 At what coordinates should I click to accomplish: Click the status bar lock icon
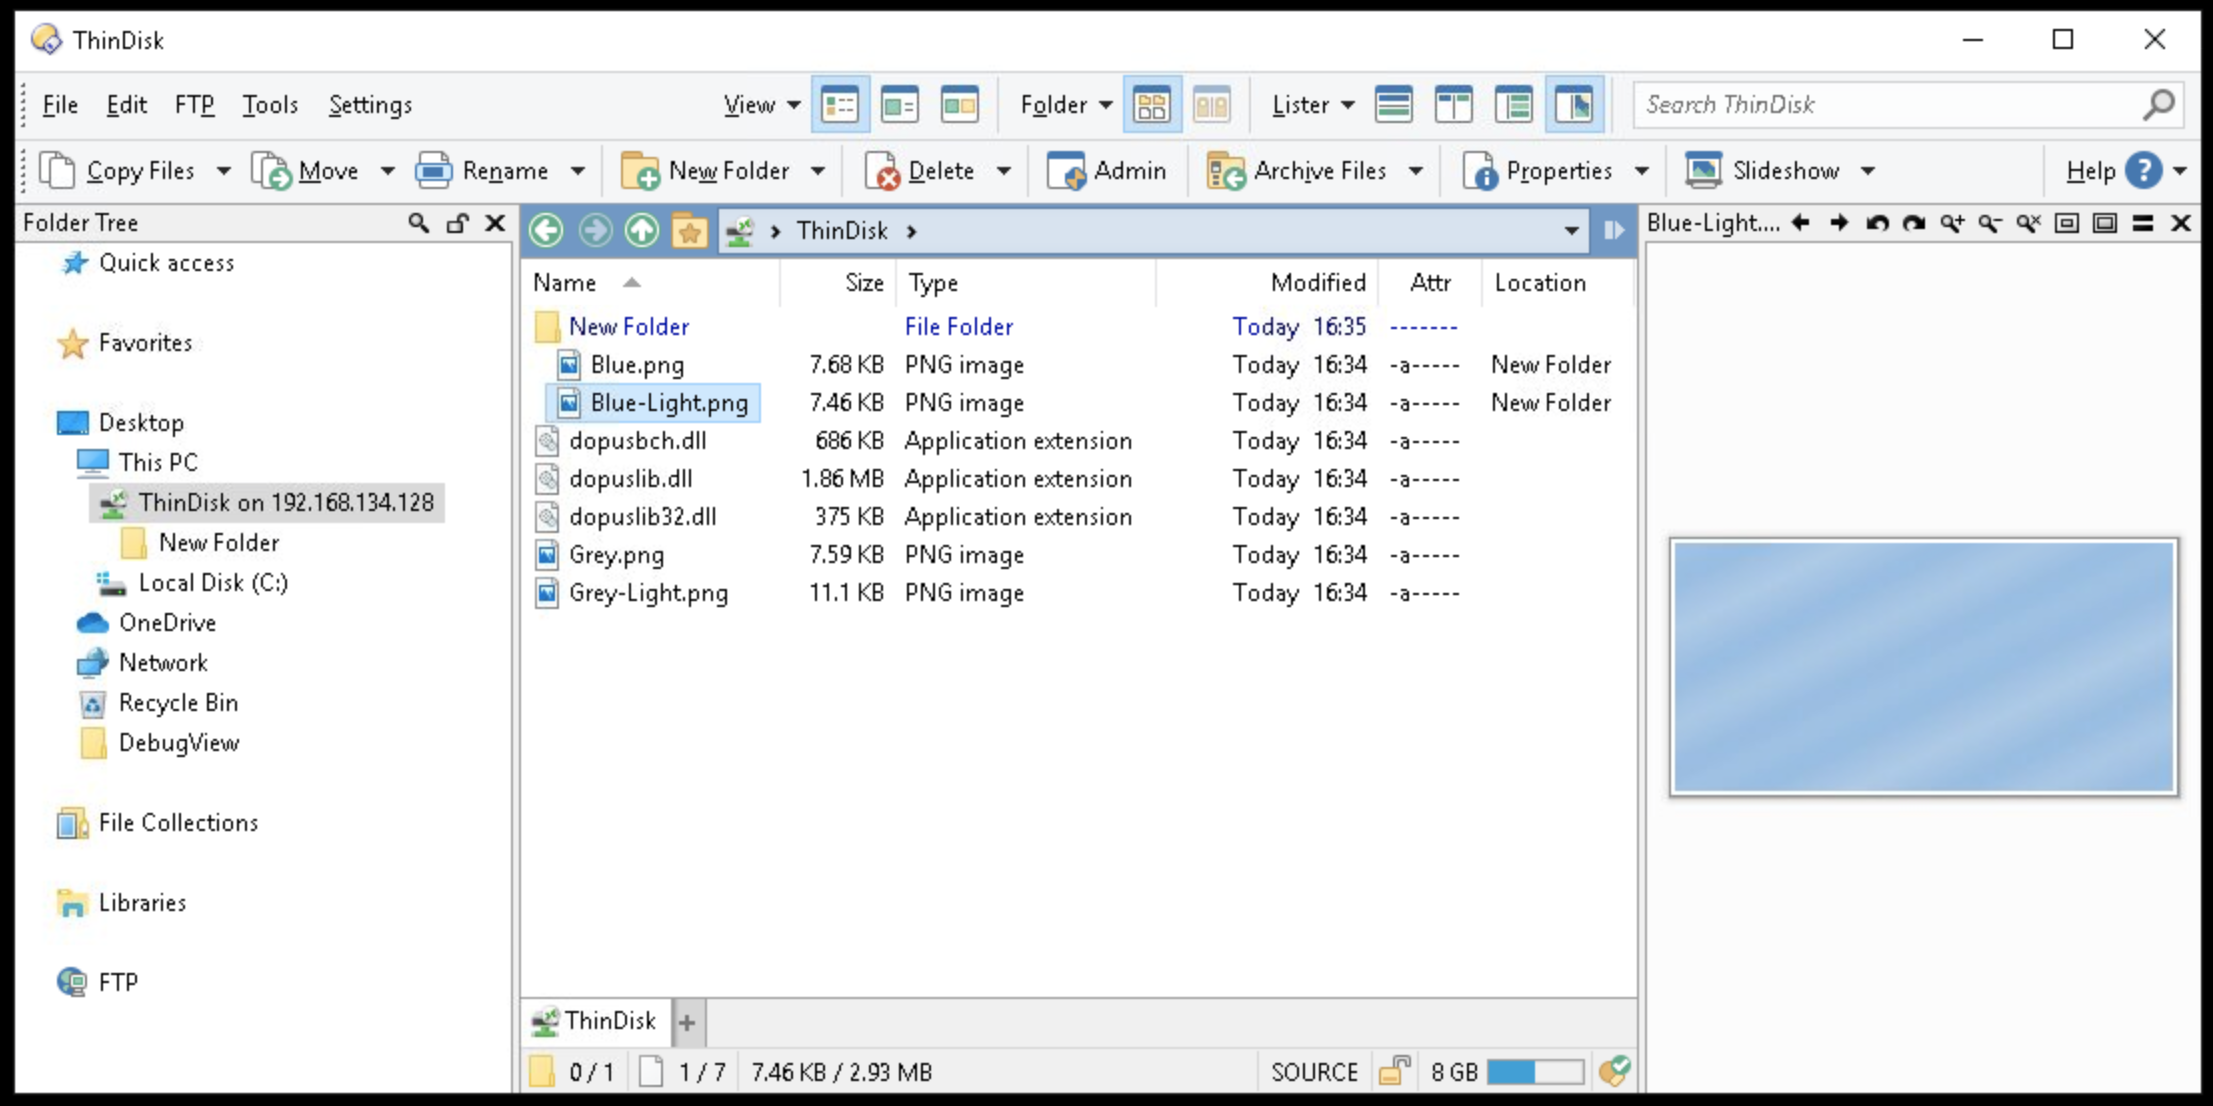pyautogui.click(x=1395, y=1072)
